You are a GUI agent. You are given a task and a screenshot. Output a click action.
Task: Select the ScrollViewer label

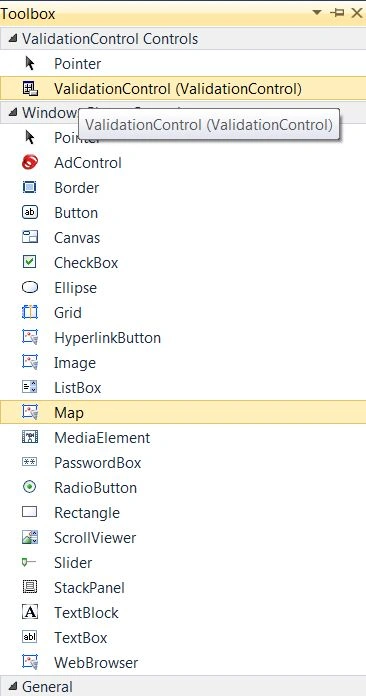tap(95, 538)
